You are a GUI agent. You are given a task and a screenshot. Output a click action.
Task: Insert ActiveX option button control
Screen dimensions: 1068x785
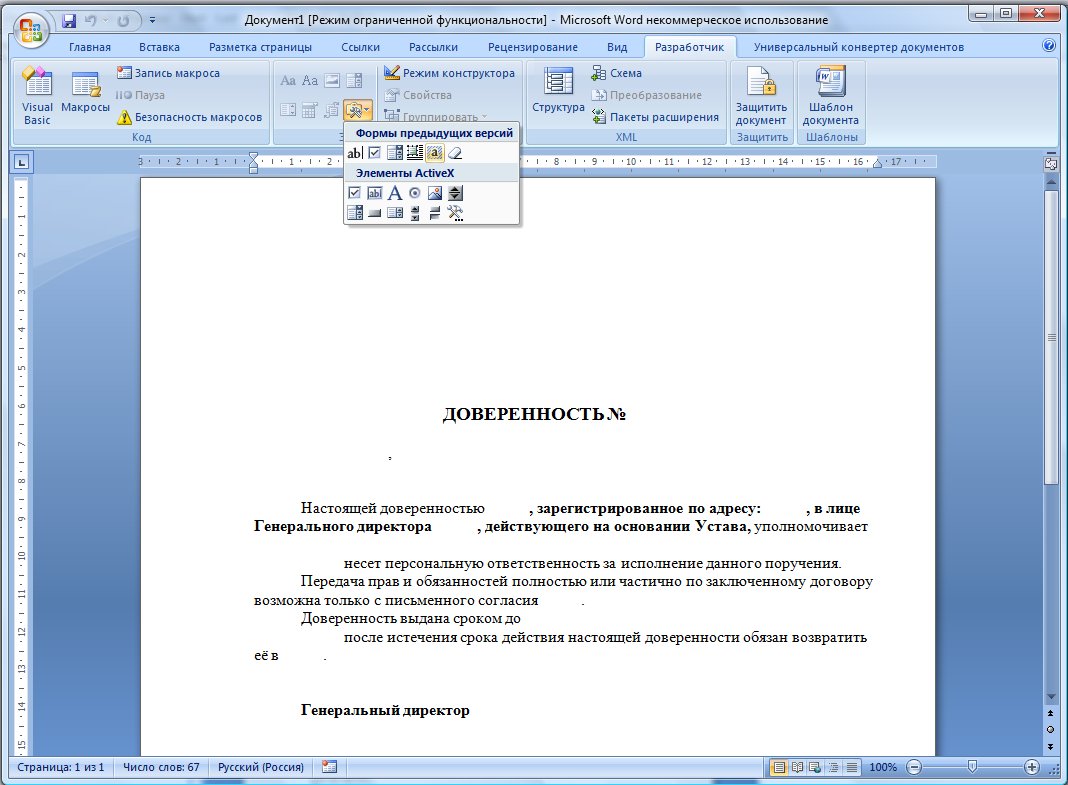[x=415, y=193]
